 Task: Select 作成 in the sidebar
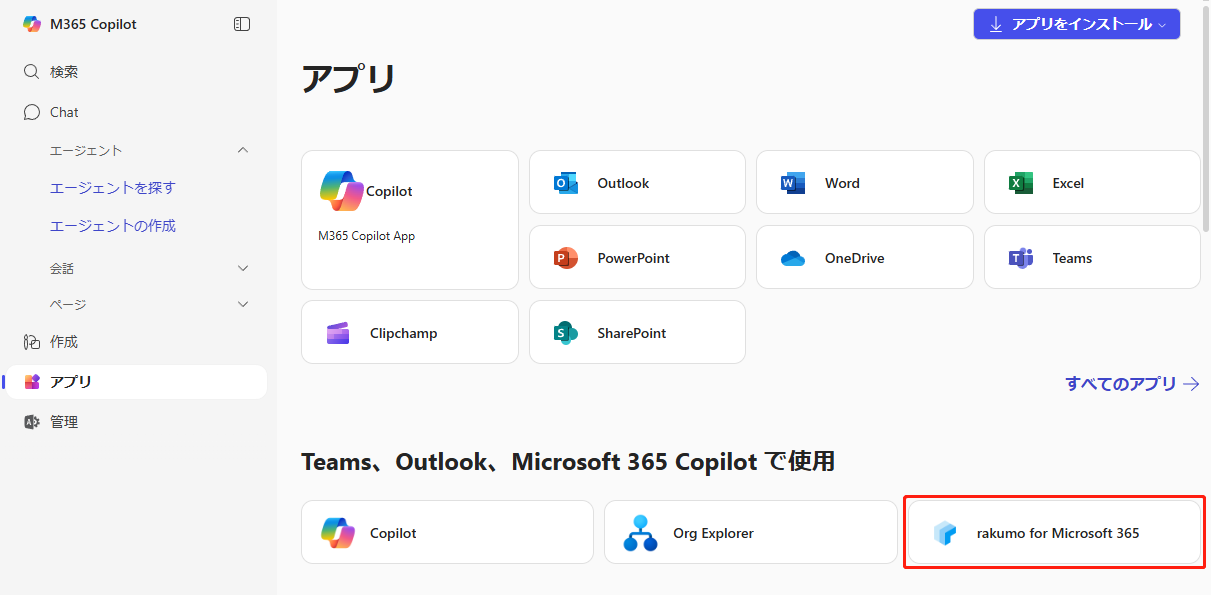tap(137, 342)
